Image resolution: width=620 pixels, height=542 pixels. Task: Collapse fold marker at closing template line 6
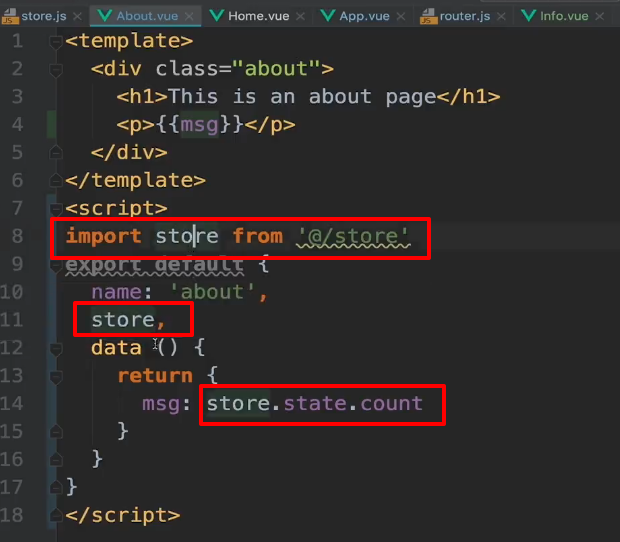click(x=56, y=181)
